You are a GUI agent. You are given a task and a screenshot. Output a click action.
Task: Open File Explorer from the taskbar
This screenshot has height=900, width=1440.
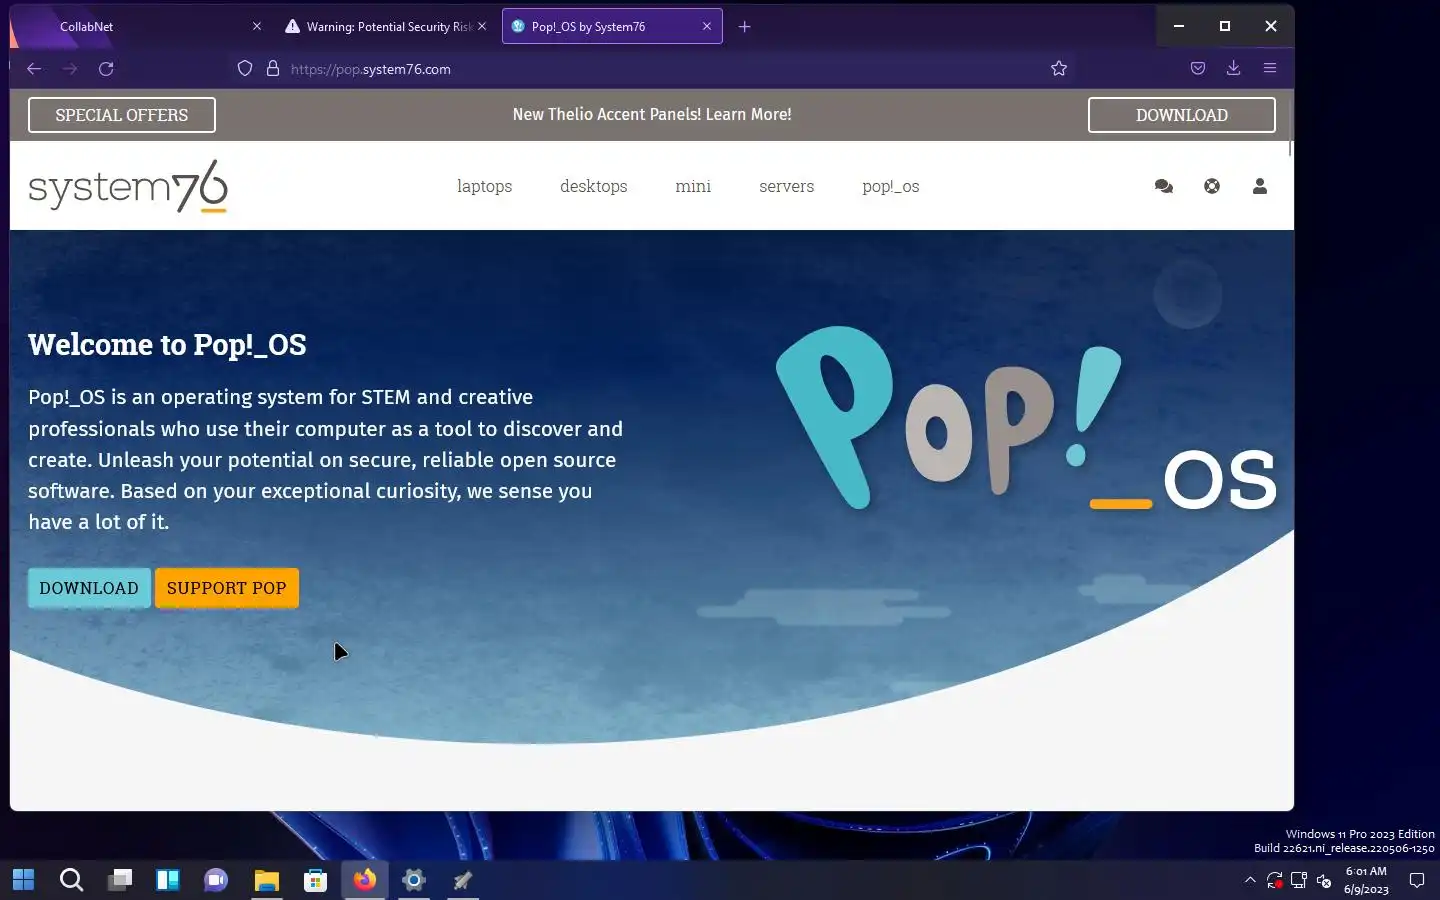[x=266, y=880]
